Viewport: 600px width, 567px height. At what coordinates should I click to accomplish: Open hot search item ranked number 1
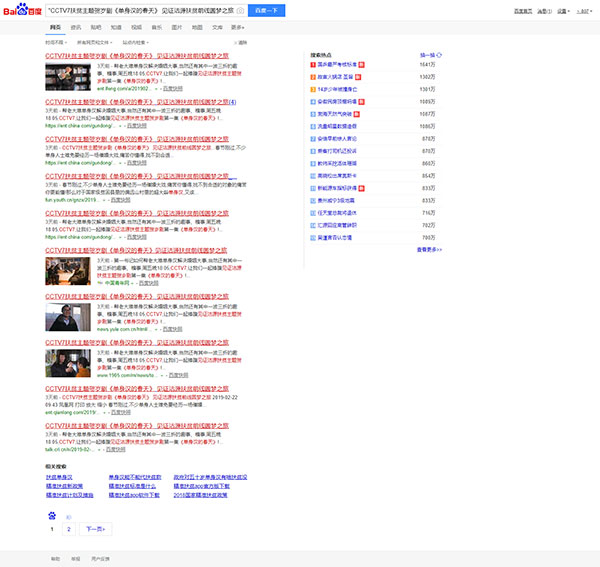(x=337, y=65)
